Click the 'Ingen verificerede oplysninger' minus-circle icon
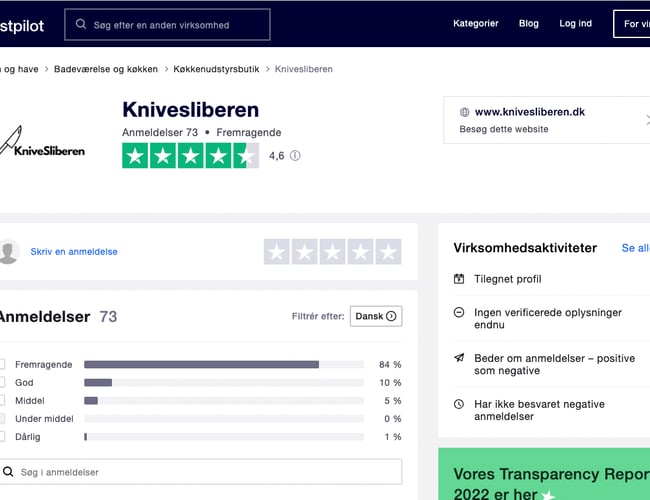 459,312
